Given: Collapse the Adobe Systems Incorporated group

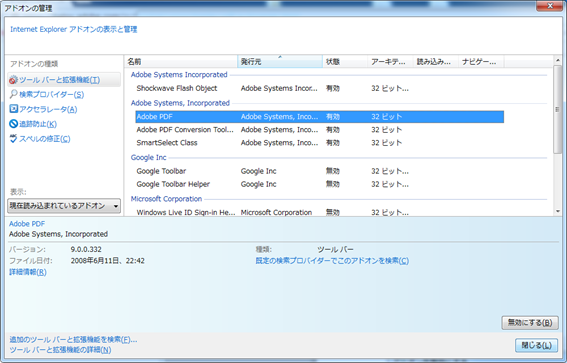Looking at the screenshot, I should pos(179,75).
